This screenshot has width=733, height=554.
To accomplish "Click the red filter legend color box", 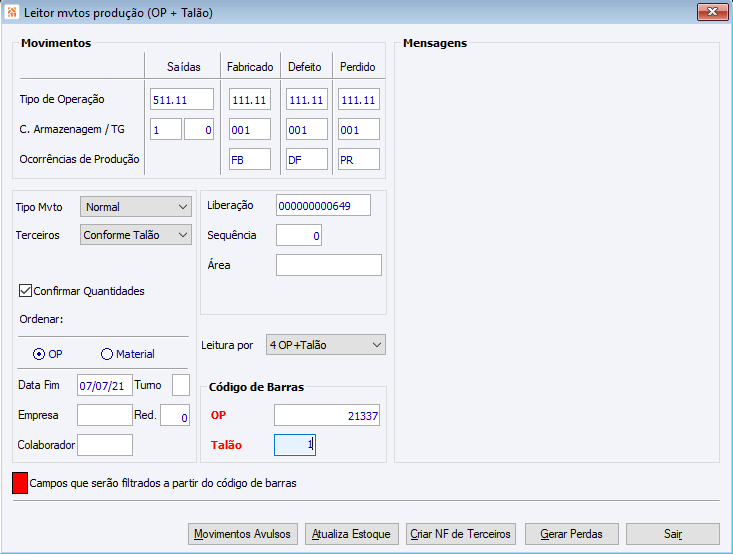I will pyautogui.click(x=19, y=483).
